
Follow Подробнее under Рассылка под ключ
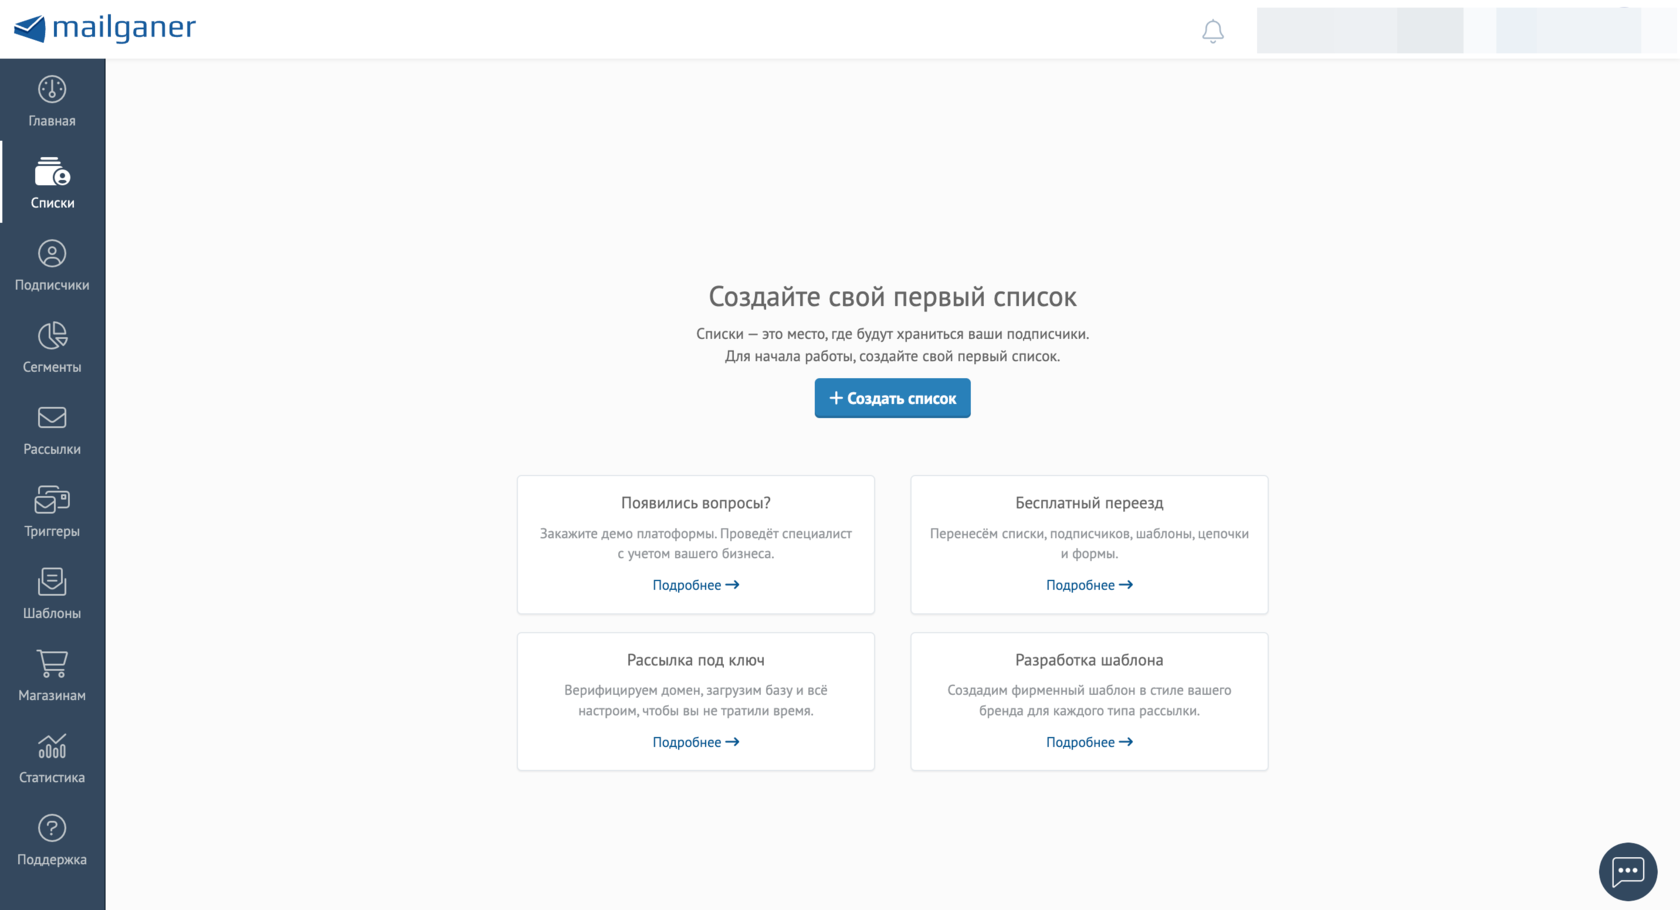coord(696,742)
